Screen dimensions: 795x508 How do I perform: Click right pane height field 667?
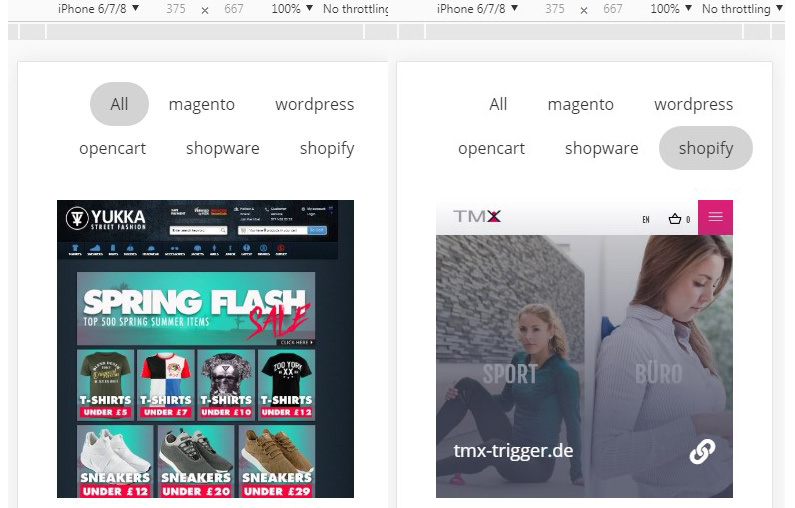pyautogui.click(x=612, y=9)
